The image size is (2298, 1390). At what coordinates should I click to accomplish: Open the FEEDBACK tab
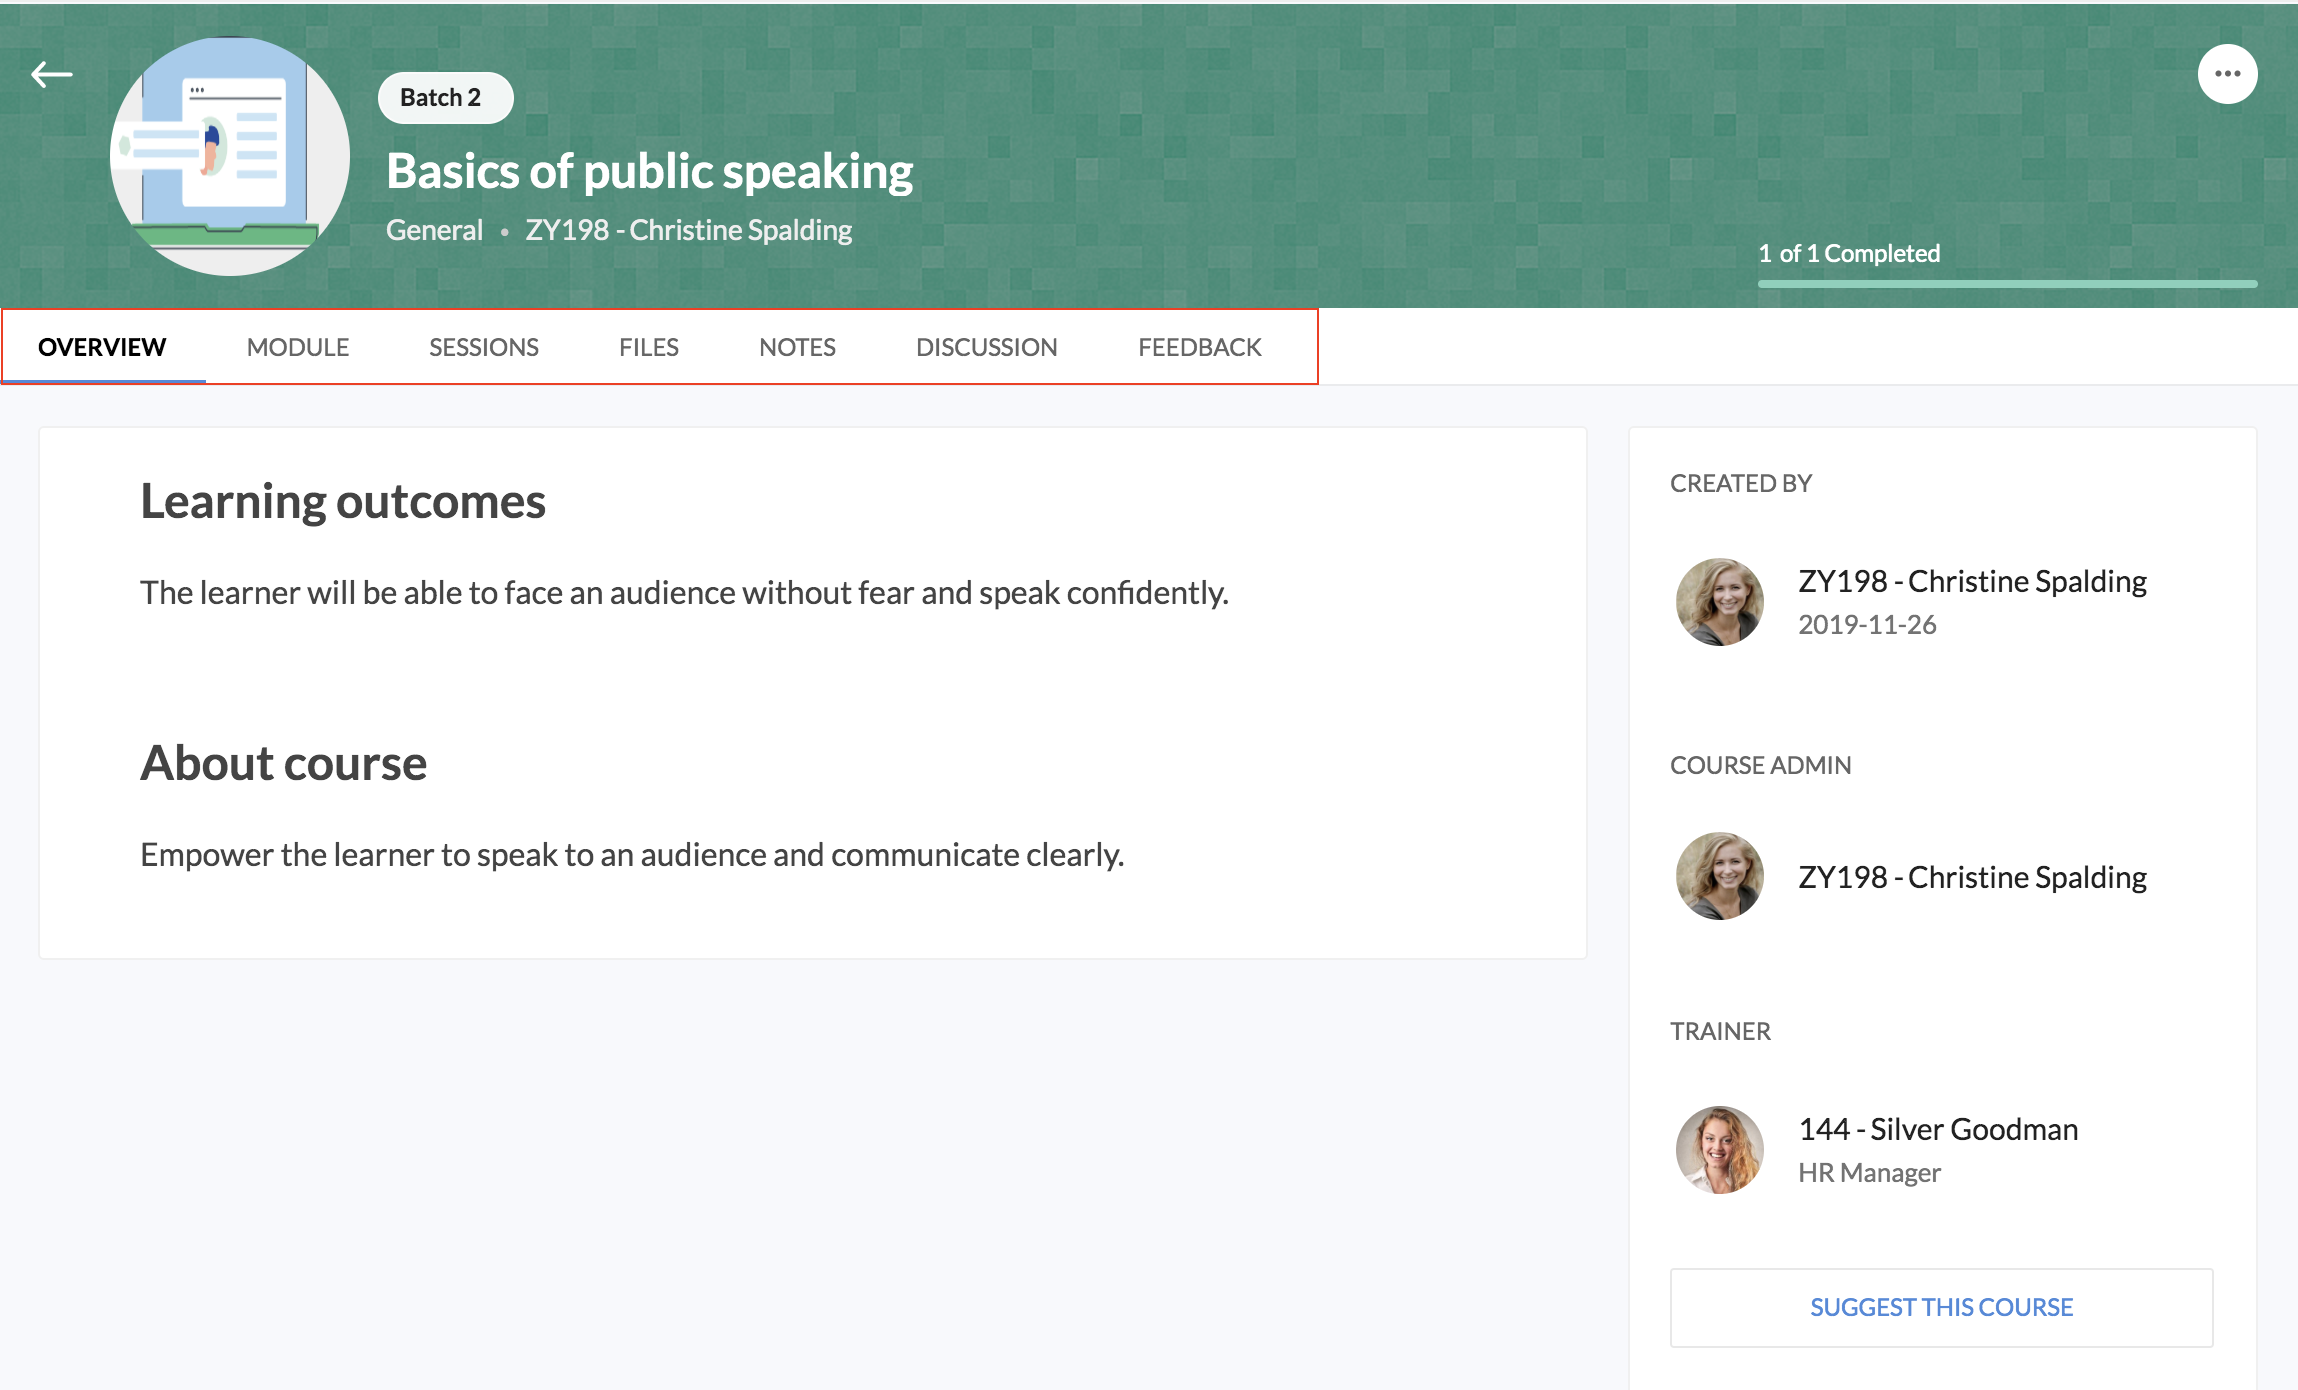click(1200, 347)
